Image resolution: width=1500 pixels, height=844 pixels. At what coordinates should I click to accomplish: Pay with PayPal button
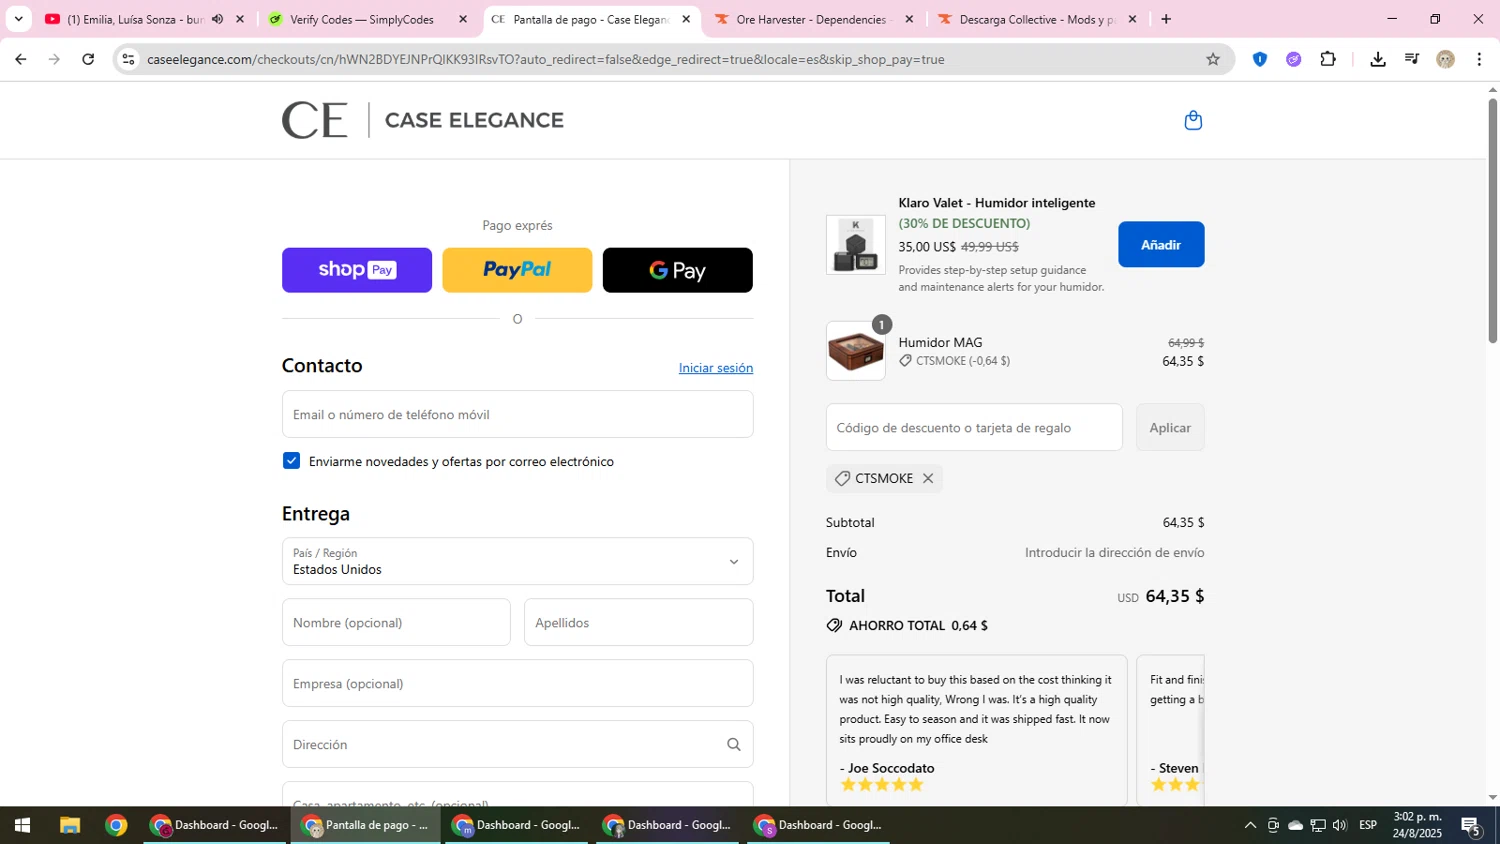(517, 270)
